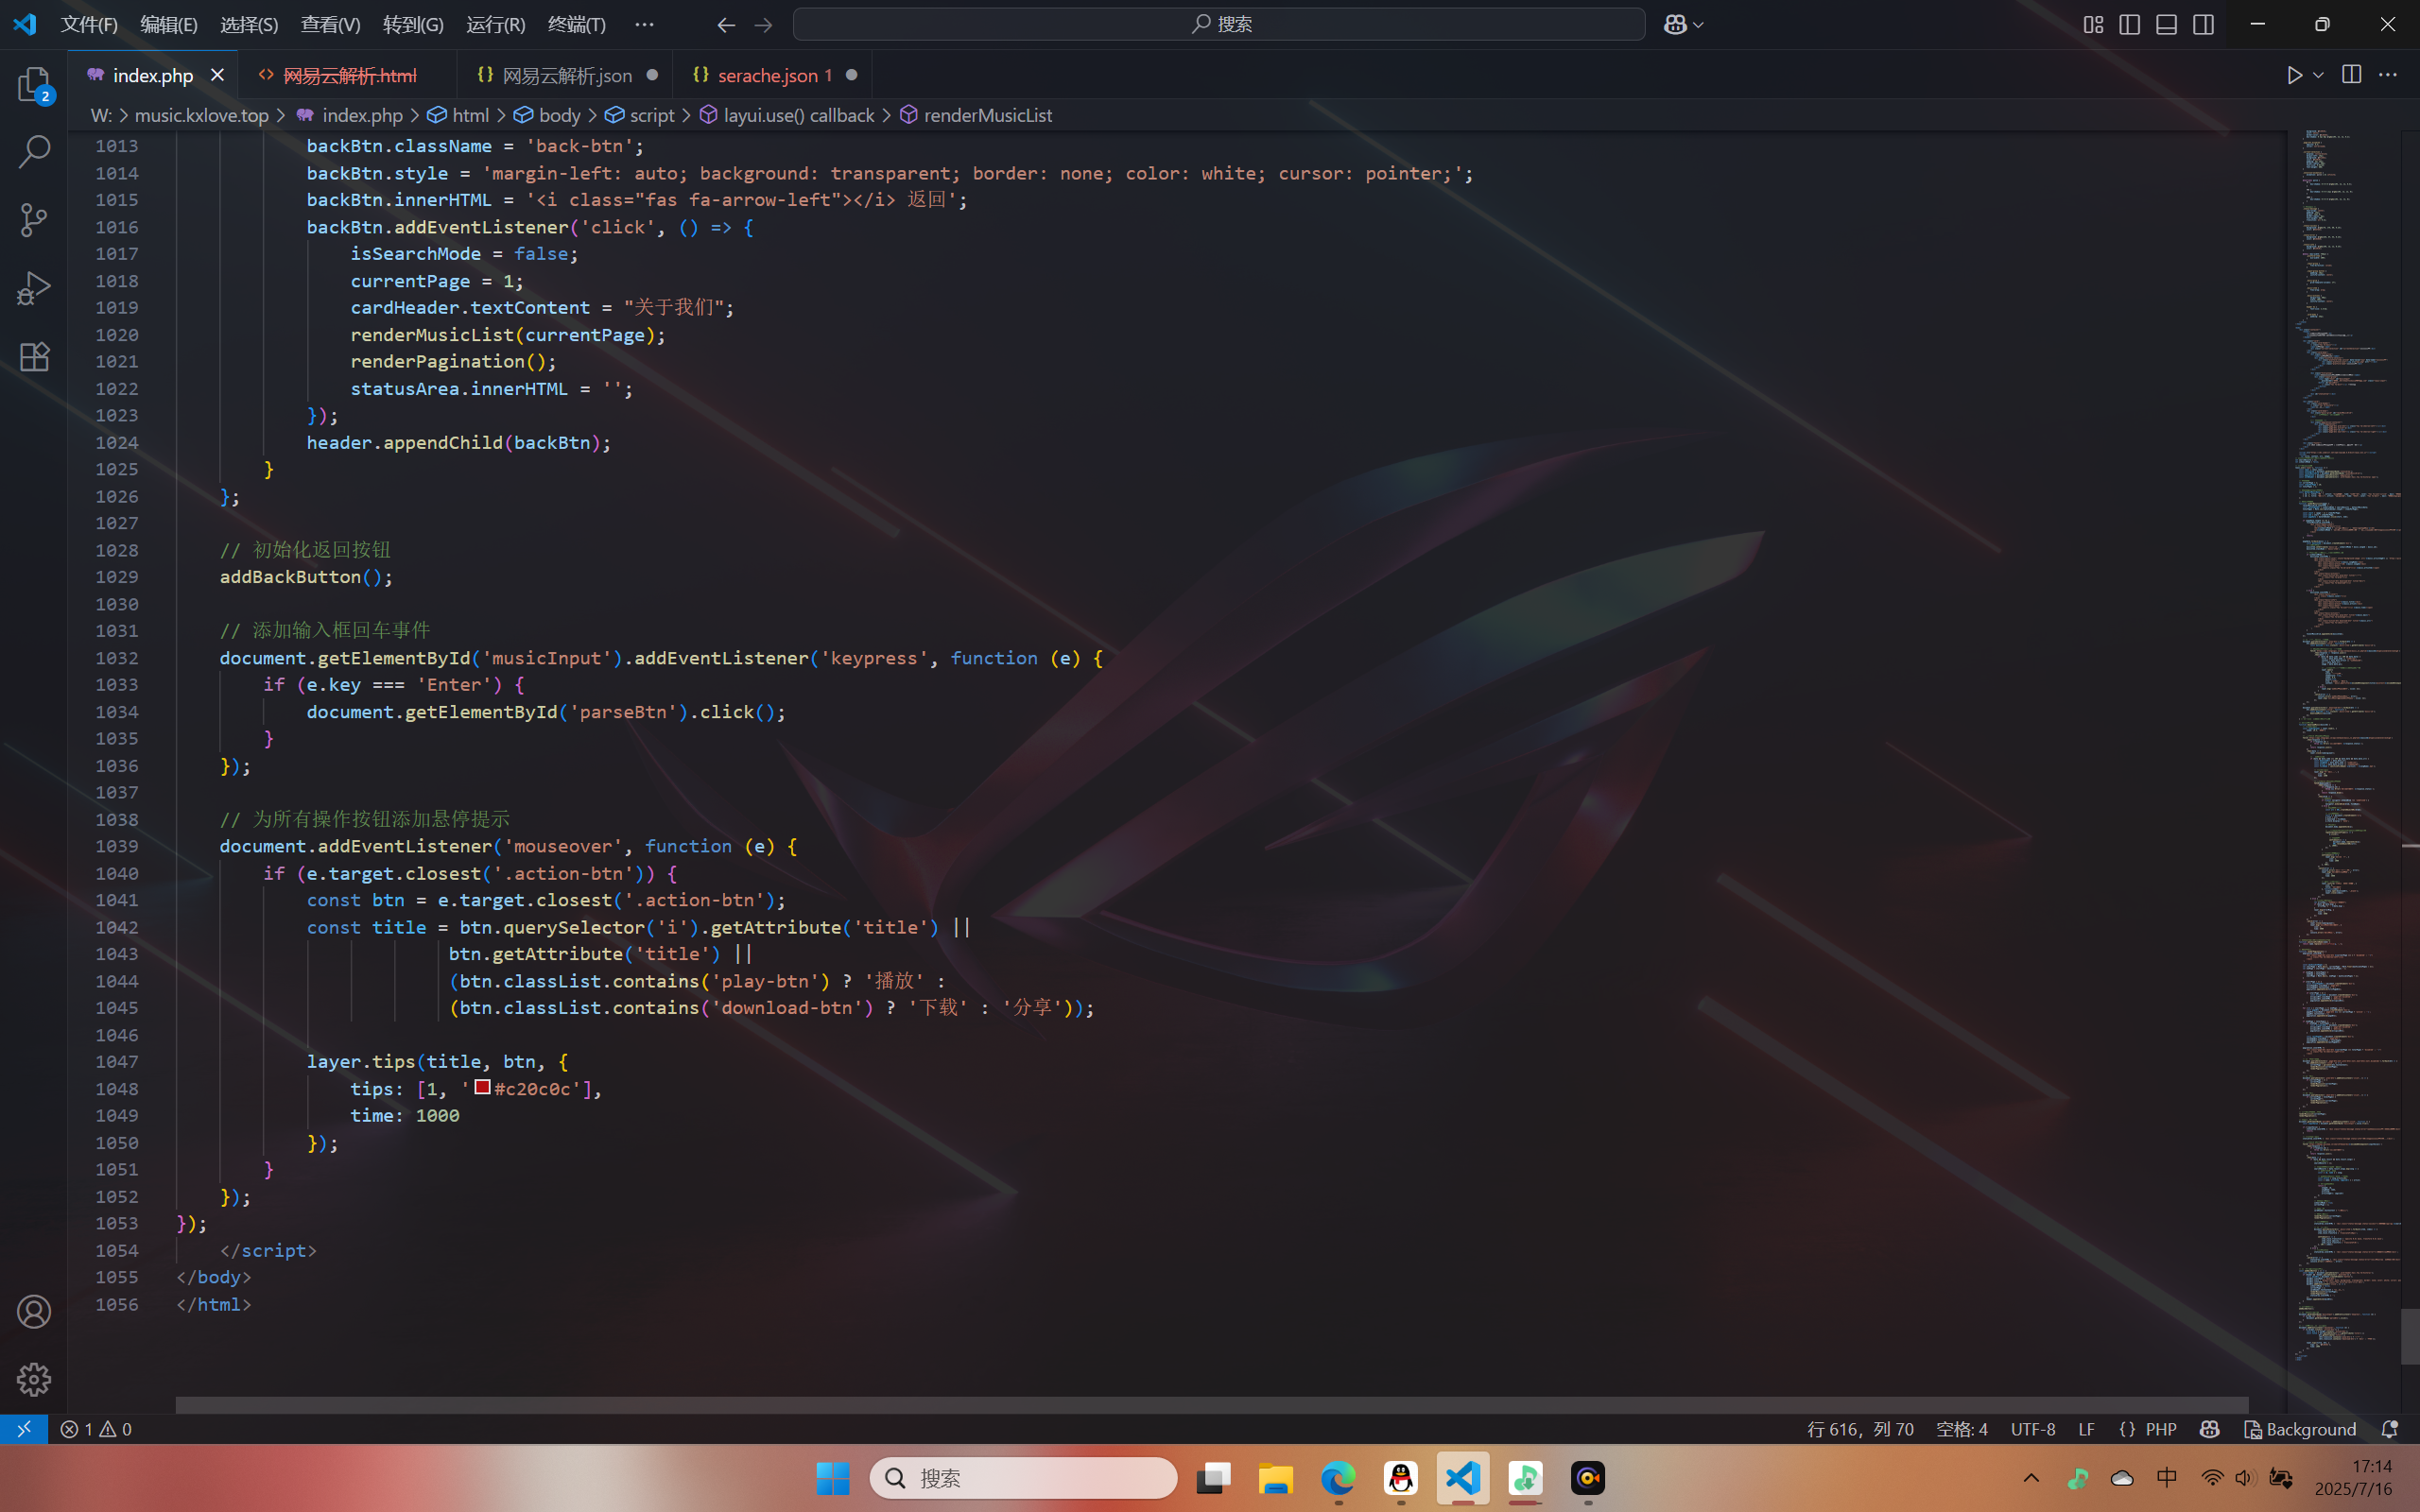Viewport: 2420px width, 1512px height.
Task: Change LF end of line sequence
Action: (x=2087, y=1429)
